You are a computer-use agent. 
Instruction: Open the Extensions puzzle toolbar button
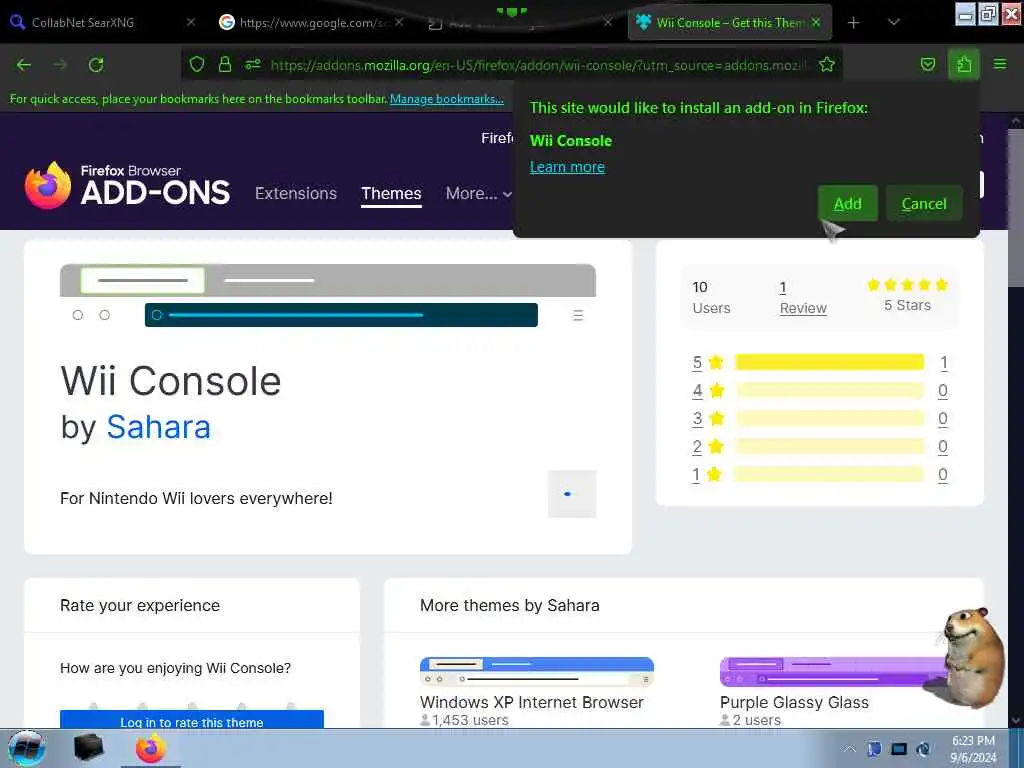[x=964, y=64]
